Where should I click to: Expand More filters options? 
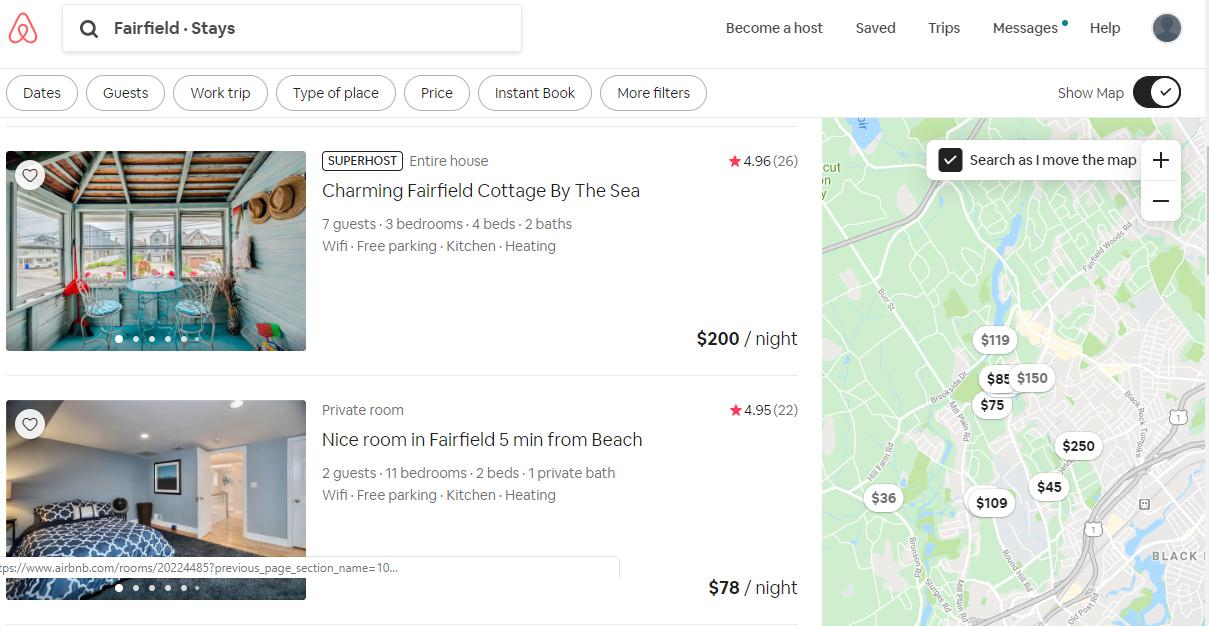click(653, 92)
